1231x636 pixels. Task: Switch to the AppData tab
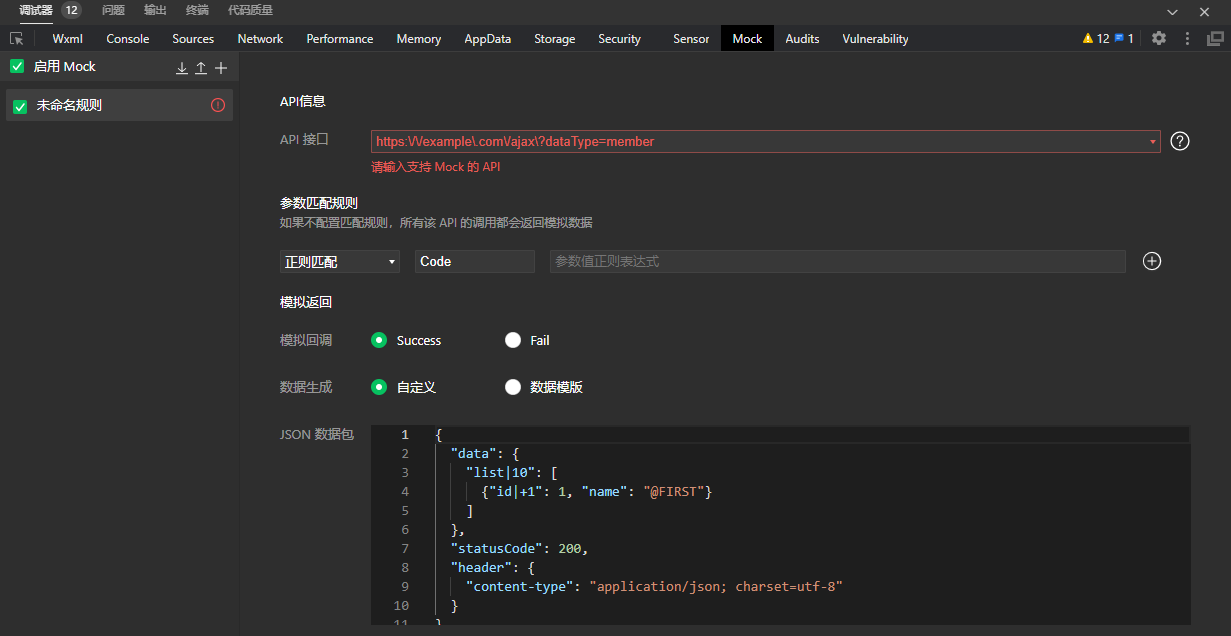(487, 39)
